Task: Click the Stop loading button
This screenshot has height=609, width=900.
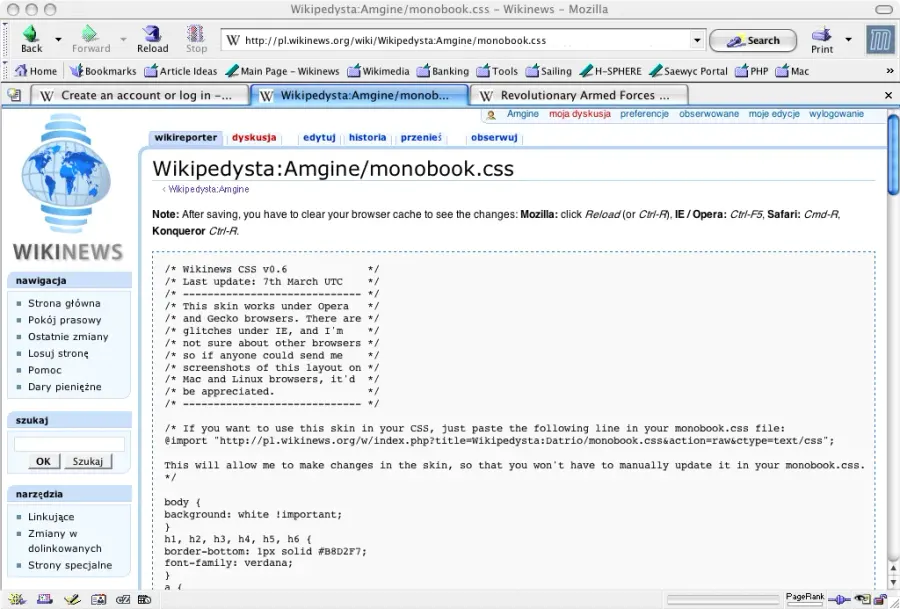Action: click(x=196, y=39)
